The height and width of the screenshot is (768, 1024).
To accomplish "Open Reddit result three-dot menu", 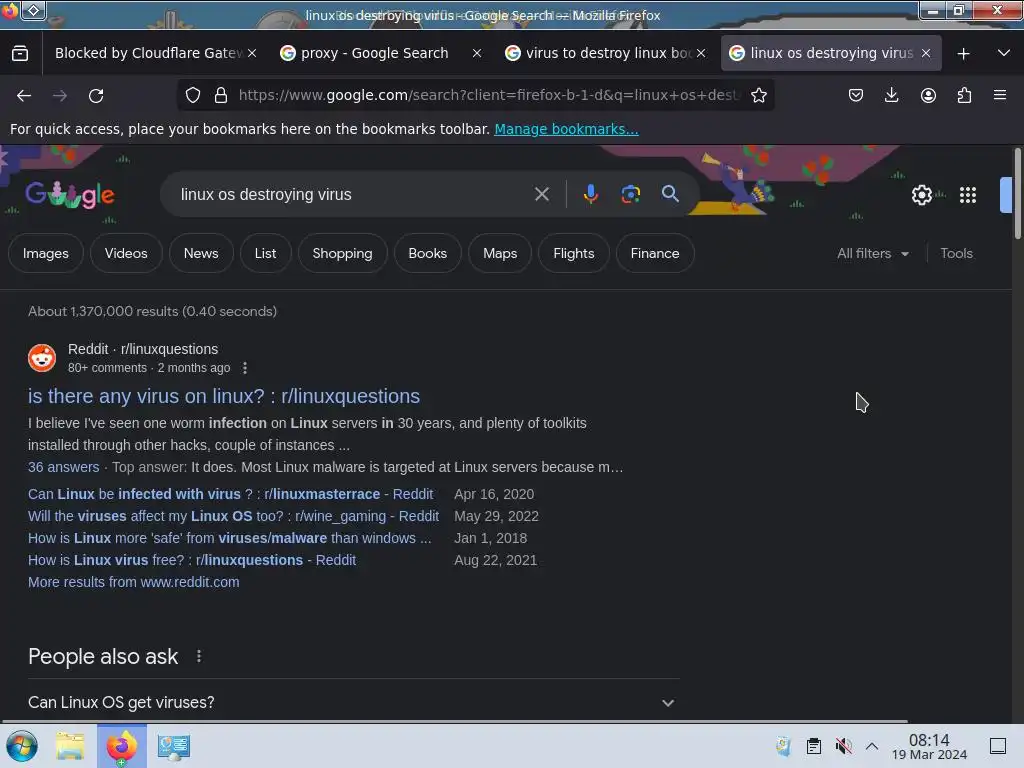I will click(245, 368).
